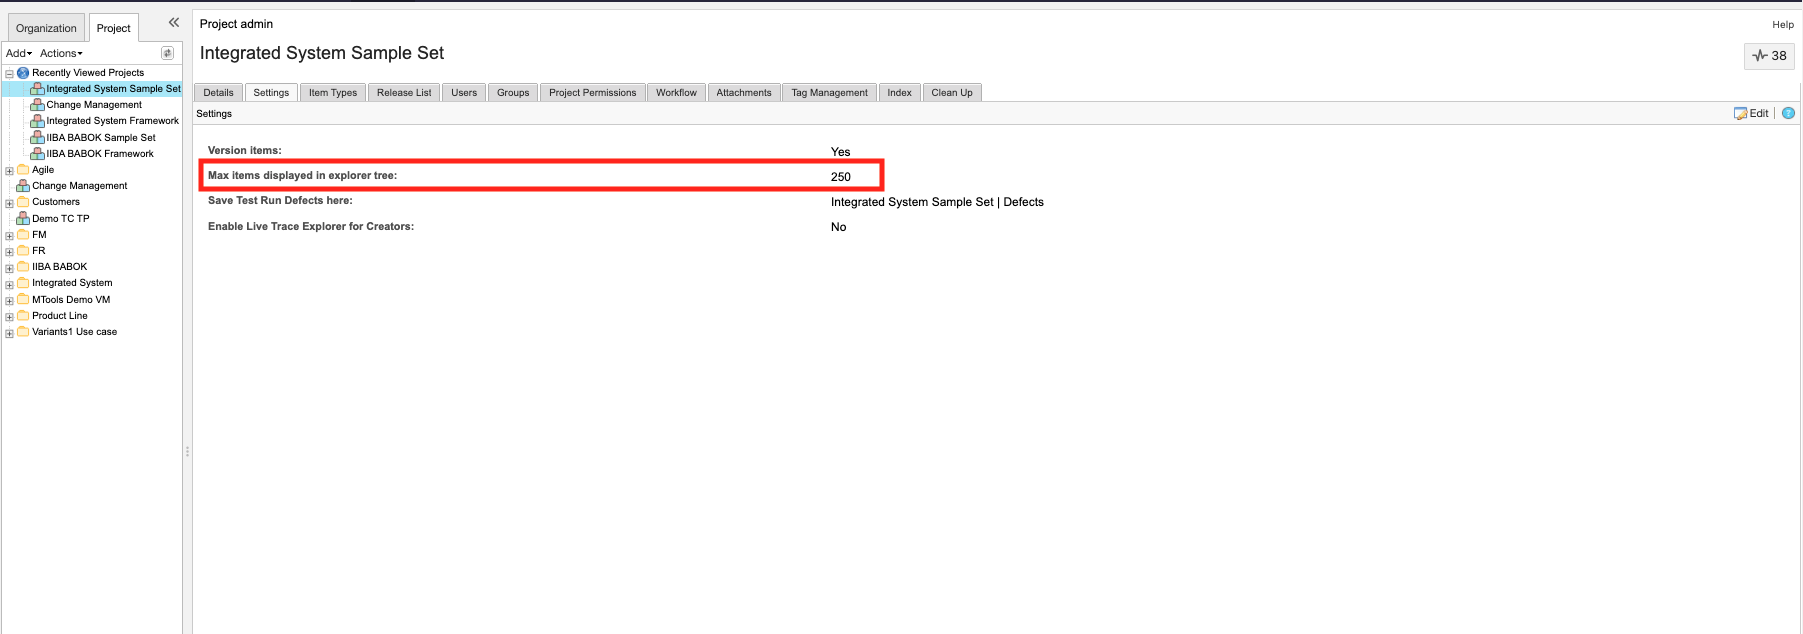Click the value 250 for max items

click(841, 177)
